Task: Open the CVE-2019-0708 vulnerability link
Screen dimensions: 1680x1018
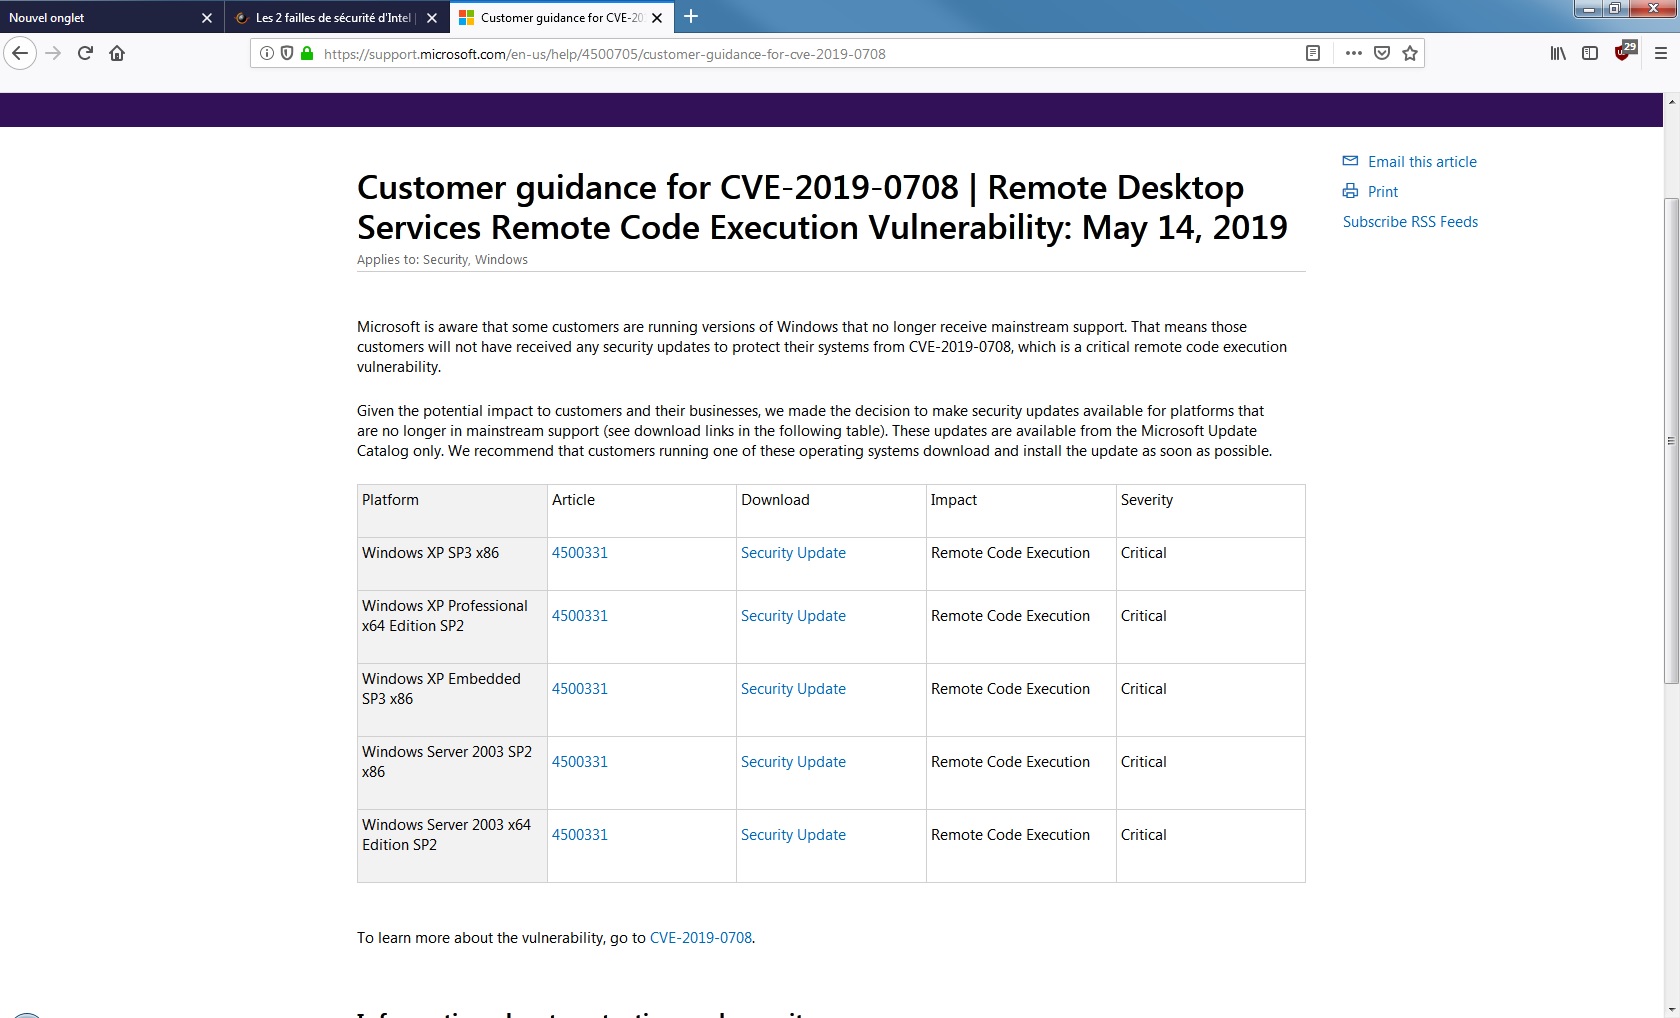Action: click(x=701, y=938)
